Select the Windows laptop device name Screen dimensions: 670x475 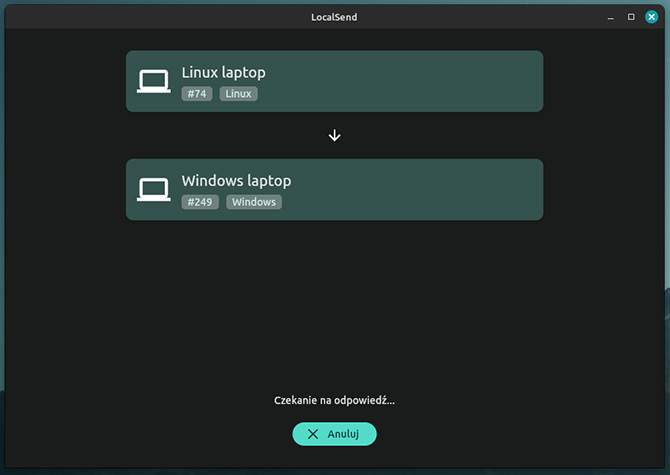236,181
